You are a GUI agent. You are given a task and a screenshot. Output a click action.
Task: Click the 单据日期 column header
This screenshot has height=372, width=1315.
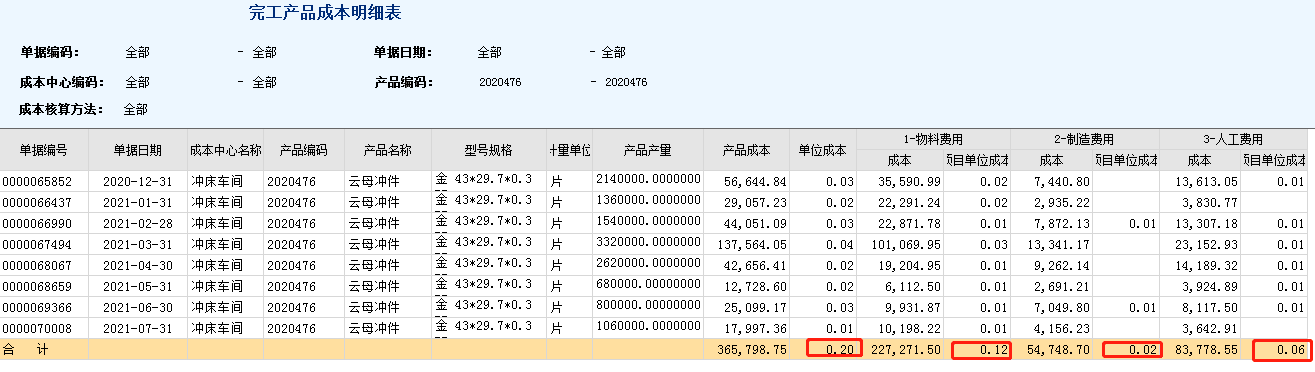137,150
